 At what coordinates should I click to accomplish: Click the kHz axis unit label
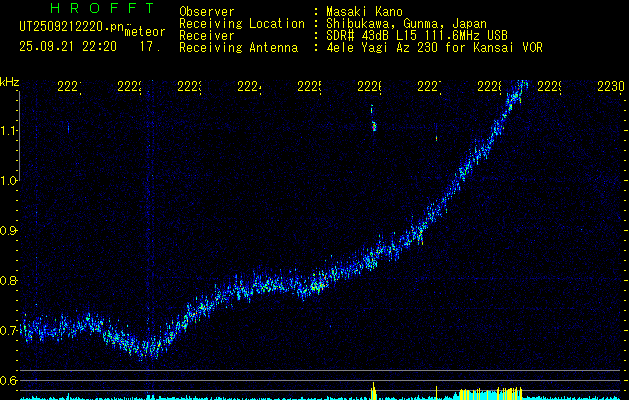click(x=9, y=83)
